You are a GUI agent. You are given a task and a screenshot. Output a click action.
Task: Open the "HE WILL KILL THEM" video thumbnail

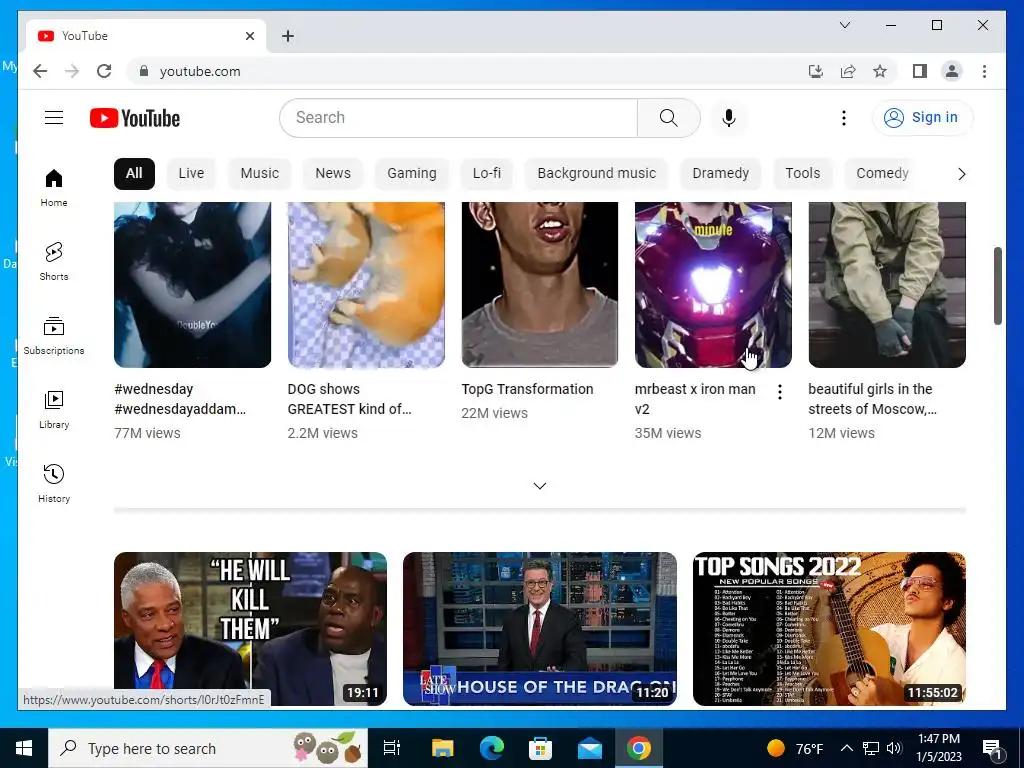coord(250,629)
